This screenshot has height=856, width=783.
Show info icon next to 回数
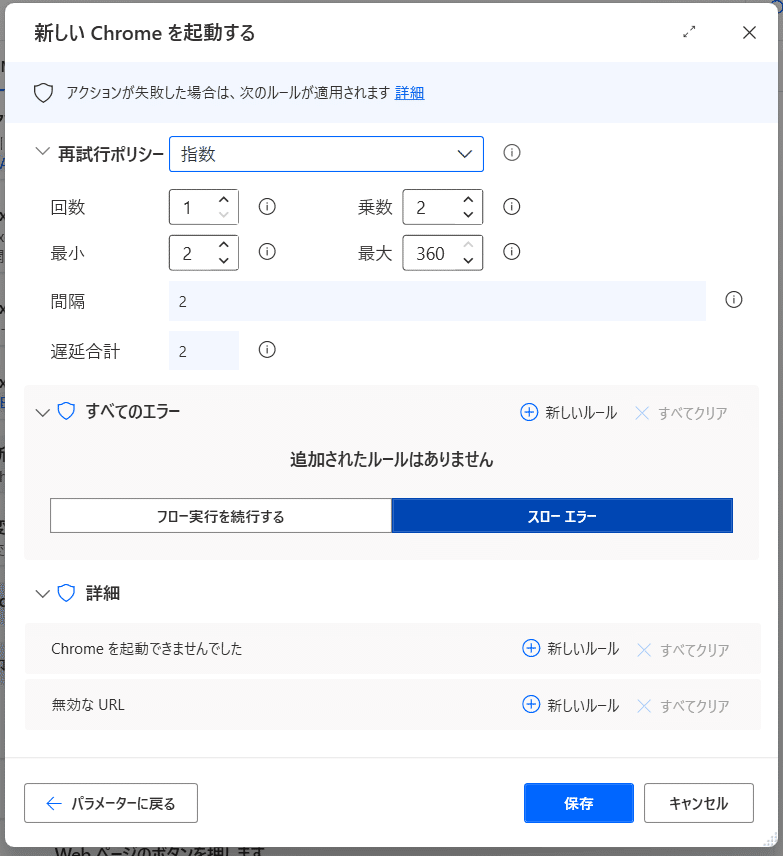pos(267,206)
